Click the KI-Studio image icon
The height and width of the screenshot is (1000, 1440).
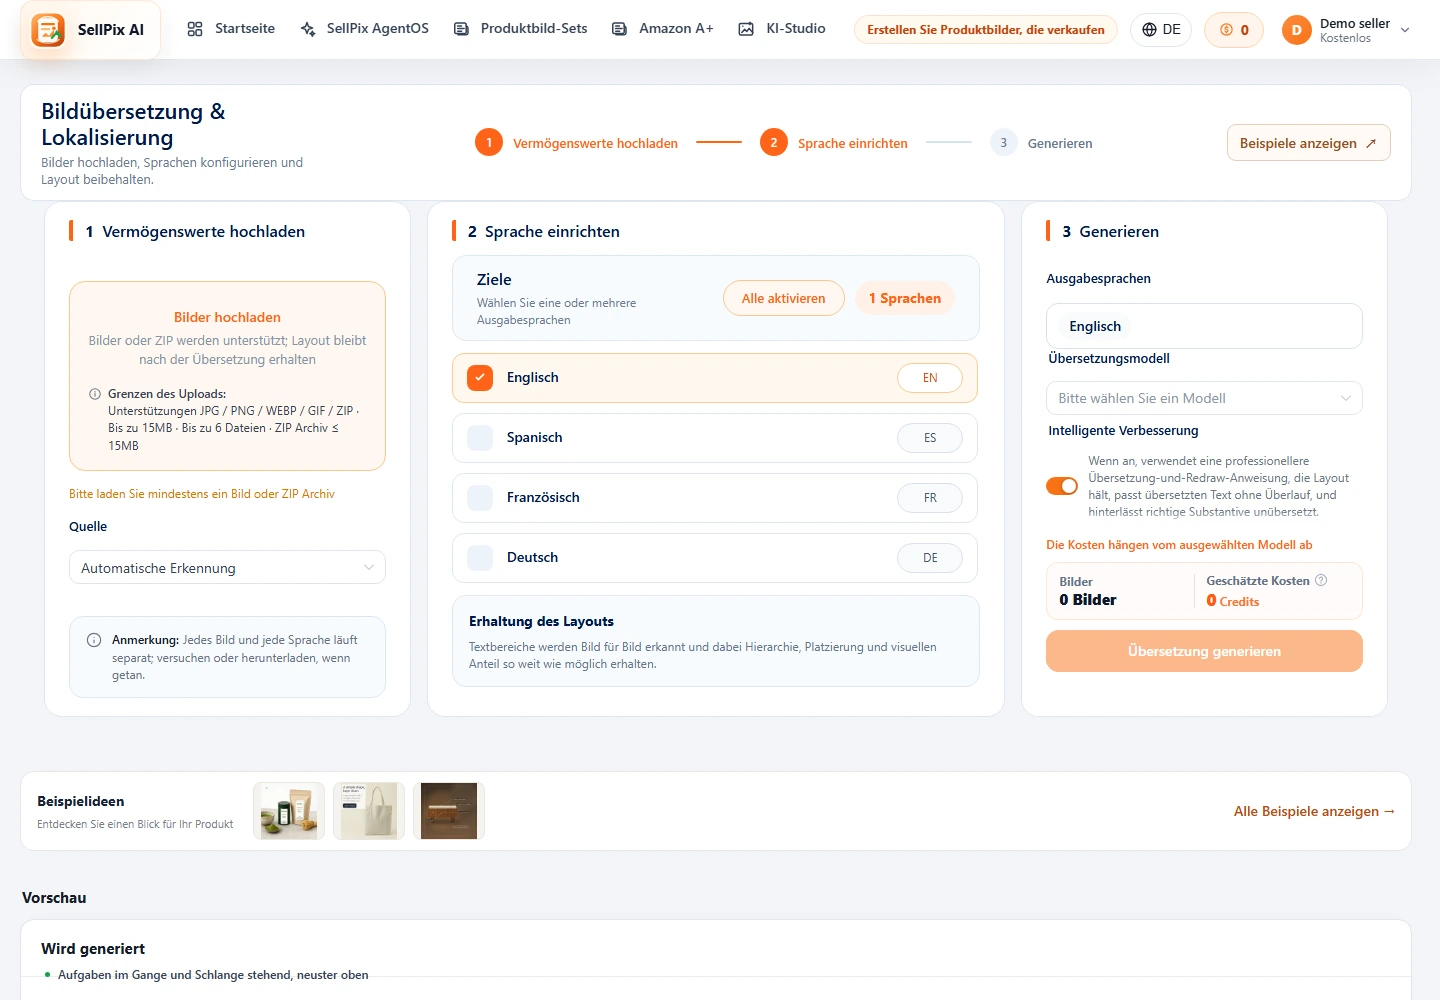(746, 29)
